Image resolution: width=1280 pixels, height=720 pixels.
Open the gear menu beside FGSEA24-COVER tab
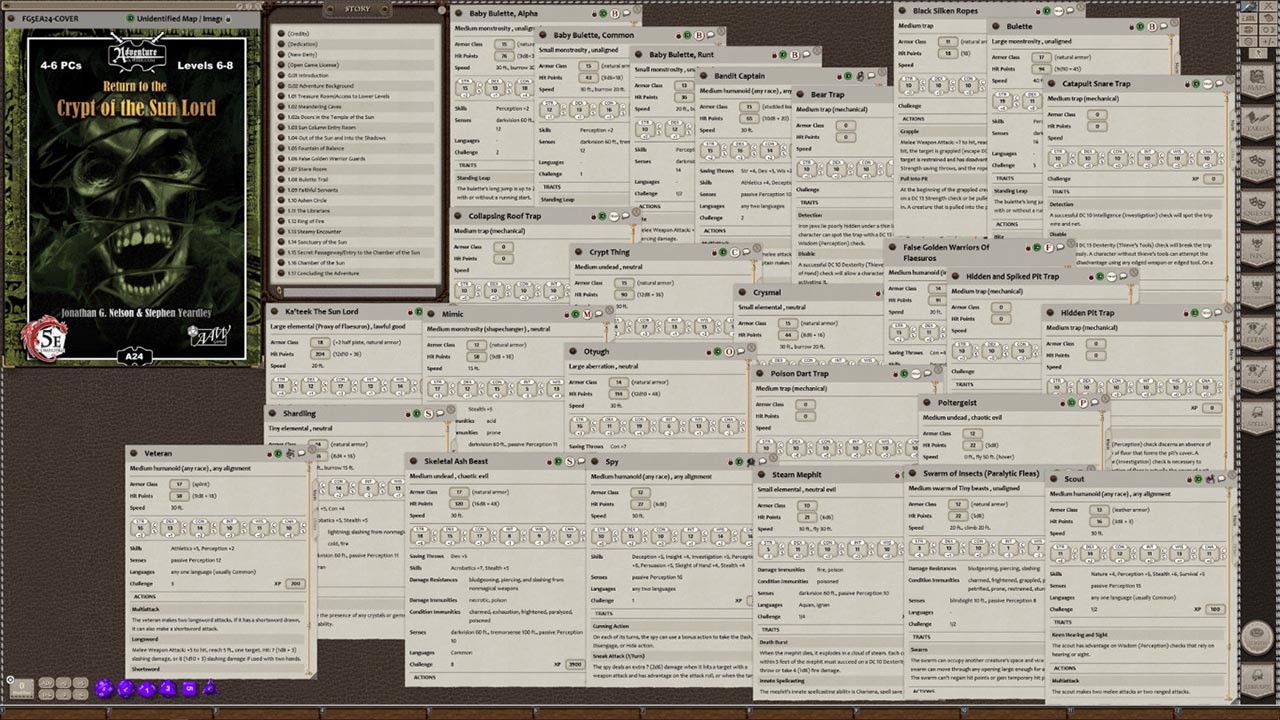(11, 19)
